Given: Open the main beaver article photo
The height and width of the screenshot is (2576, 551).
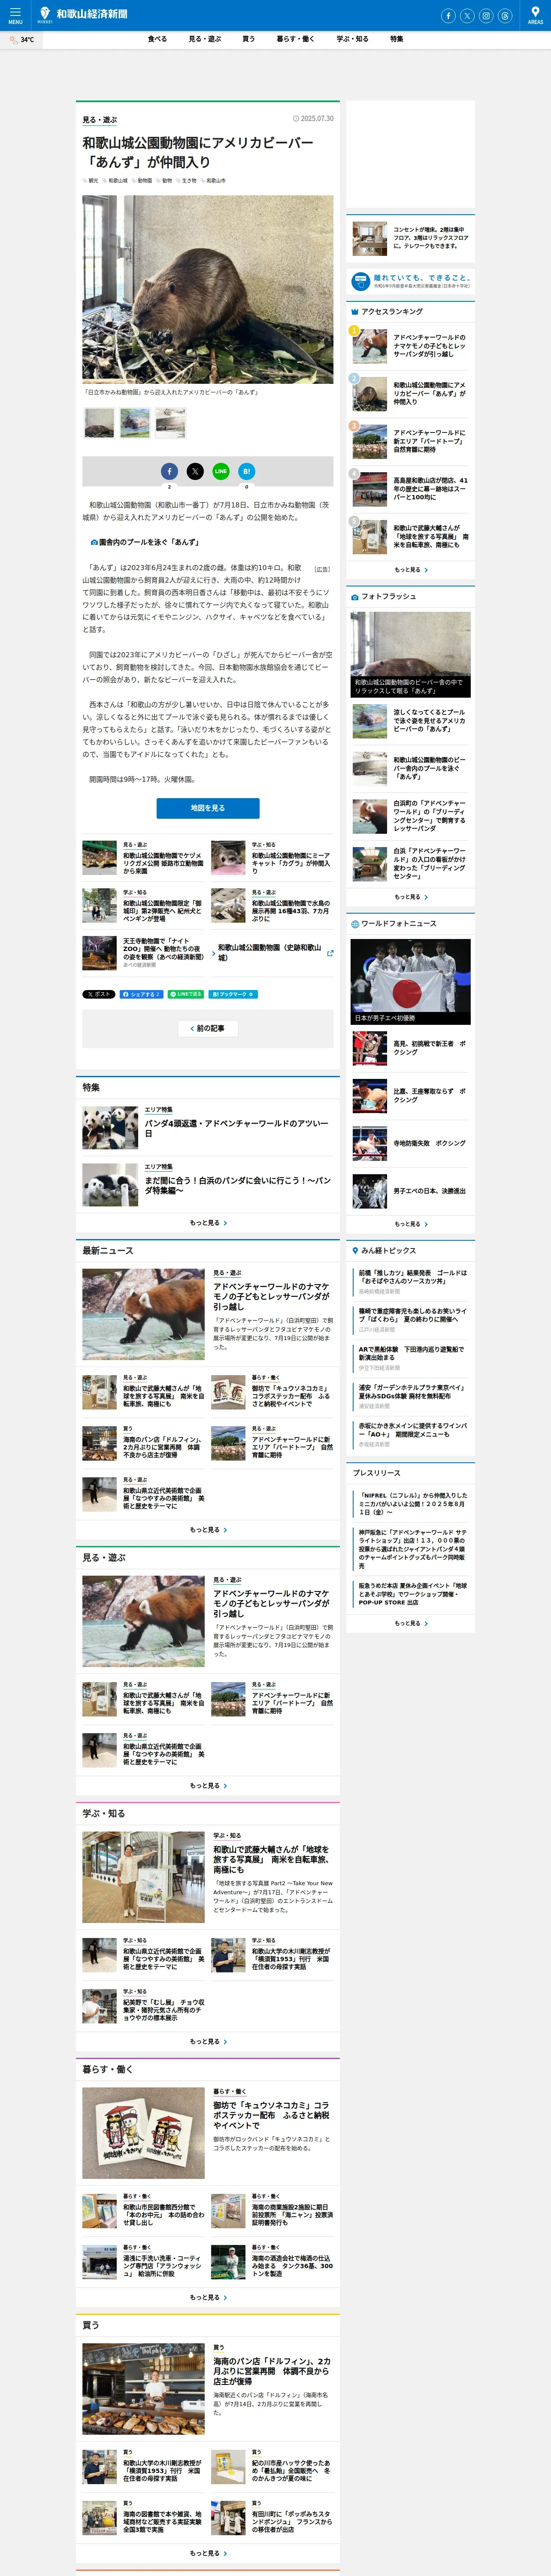Looking at the screenshot, I should tap(208, 289).
